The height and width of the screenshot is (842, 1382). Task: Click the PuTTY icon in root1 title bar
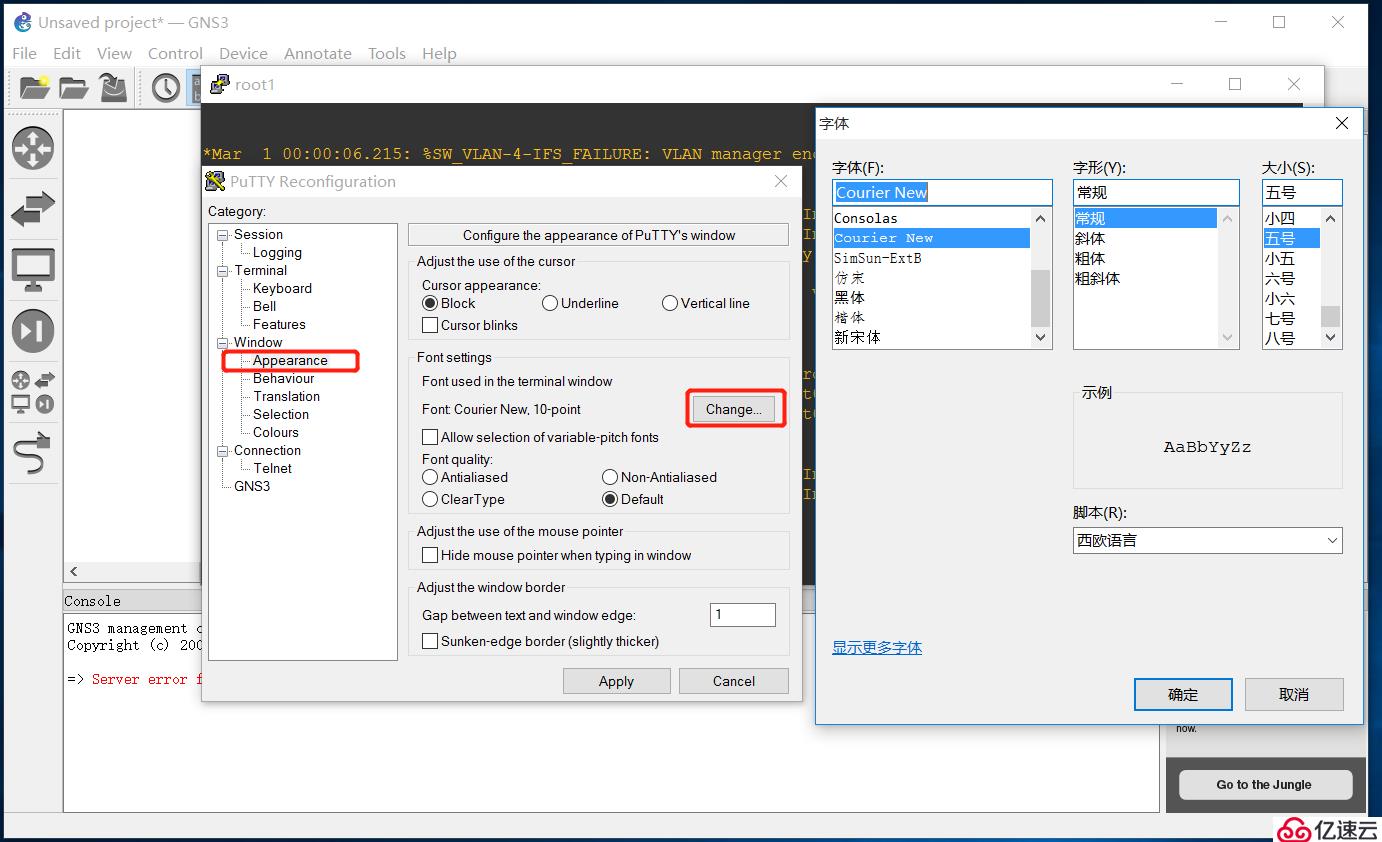click(x=219, y=84)
